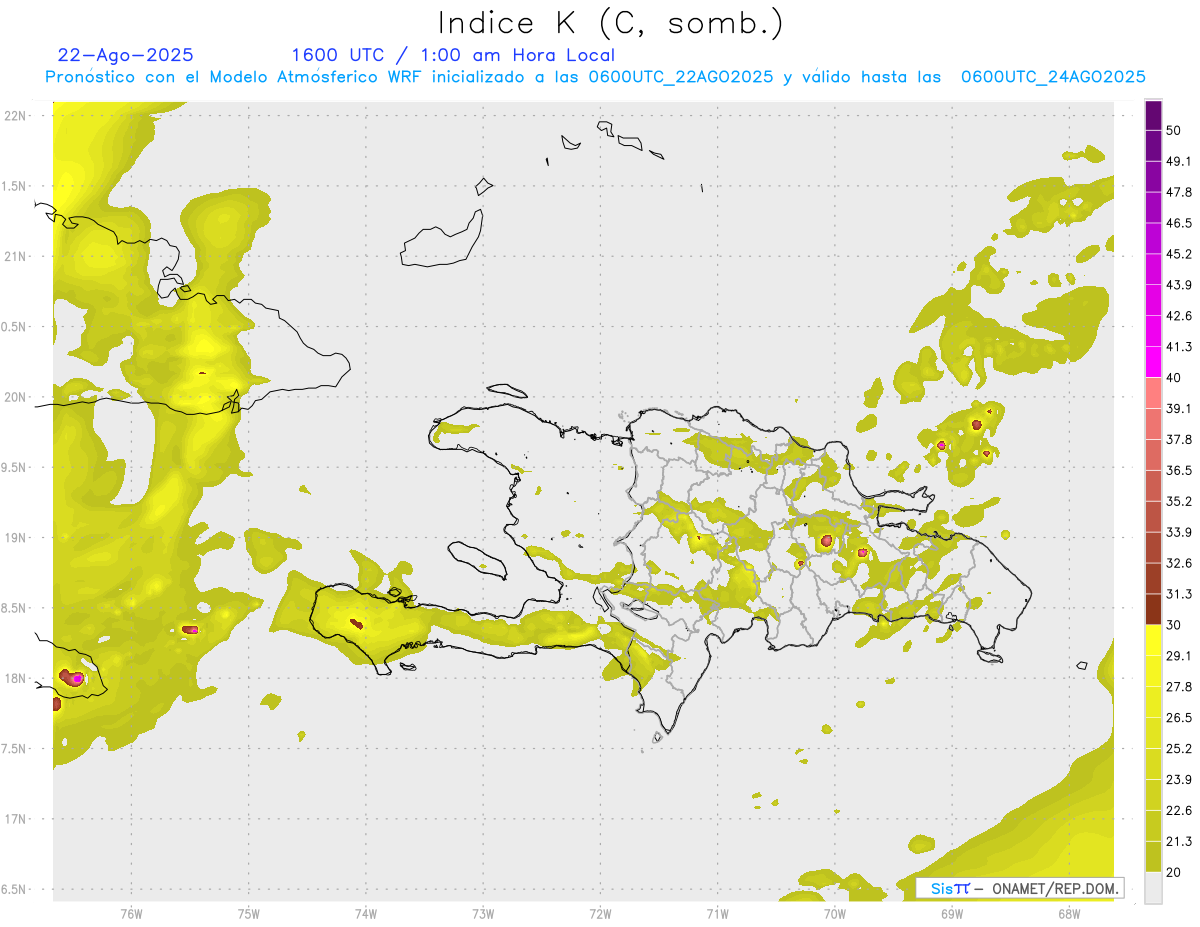Click the date label "22-Ago-2025"
The width and height of the screenshot is (1200, 927).
pyautogui.click(x=126, y=55)
